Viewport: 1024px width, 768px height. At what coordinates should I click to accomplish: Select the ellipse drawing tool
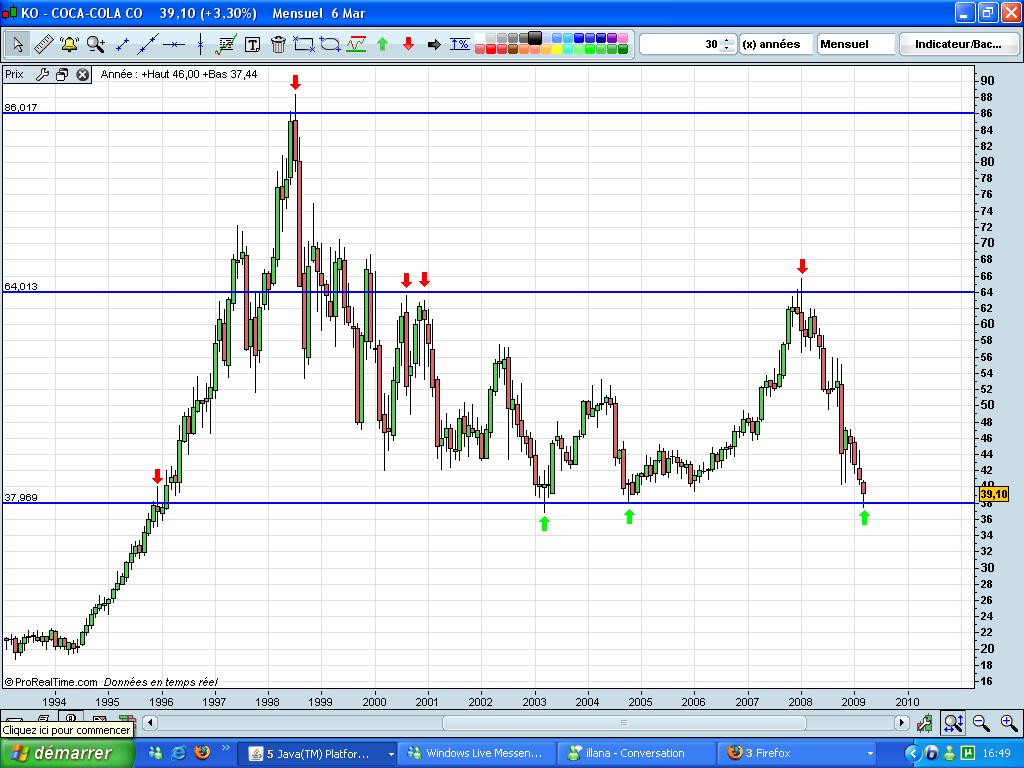pos(330,44)
